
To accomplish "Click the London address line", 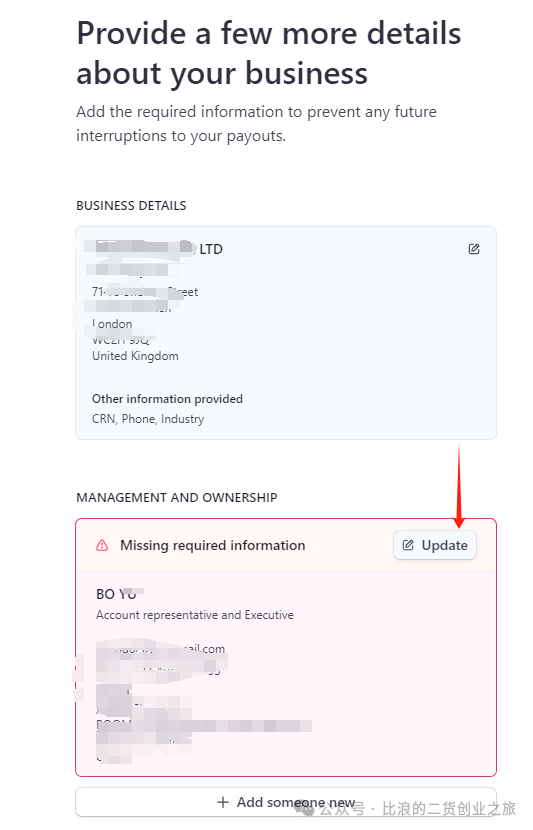I will pos(112,324).
